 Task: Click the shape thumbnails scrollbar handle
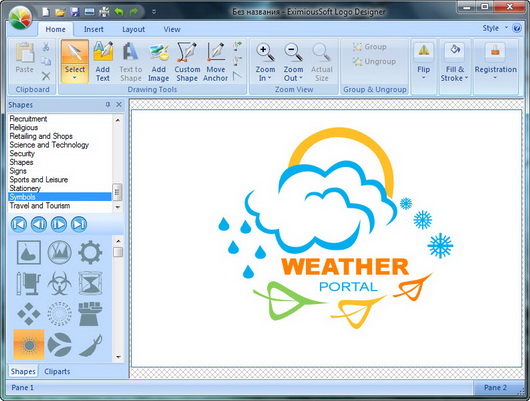pos(118,252)
